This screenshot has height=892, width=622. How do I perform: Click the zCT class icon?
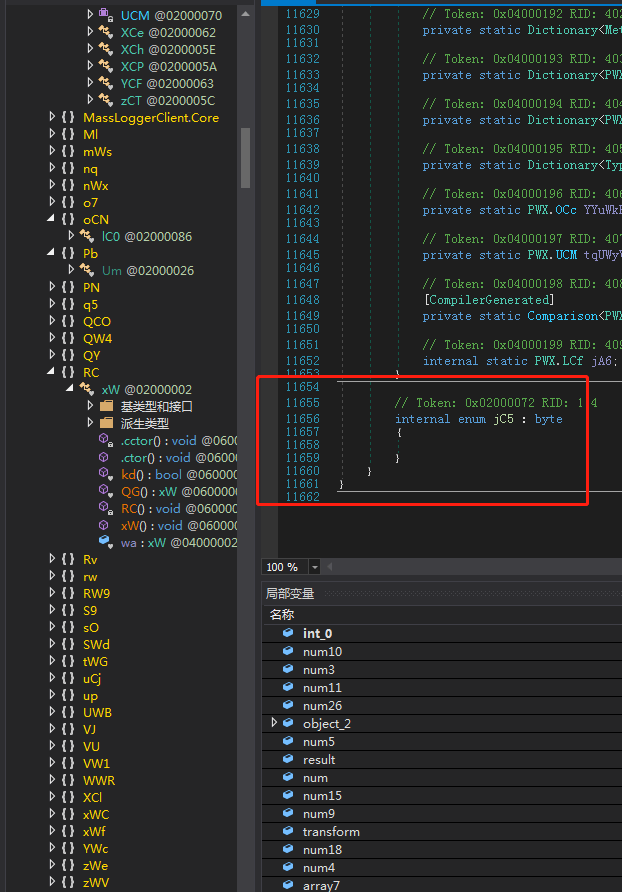pos(105,100)
